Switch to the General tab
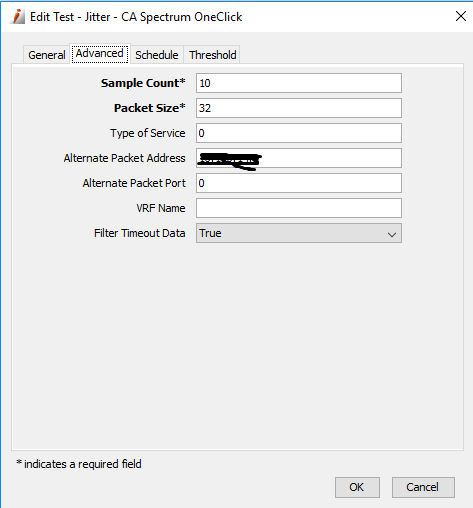The height and width of the screenshot is (508, 473). [x=47, y=55]
